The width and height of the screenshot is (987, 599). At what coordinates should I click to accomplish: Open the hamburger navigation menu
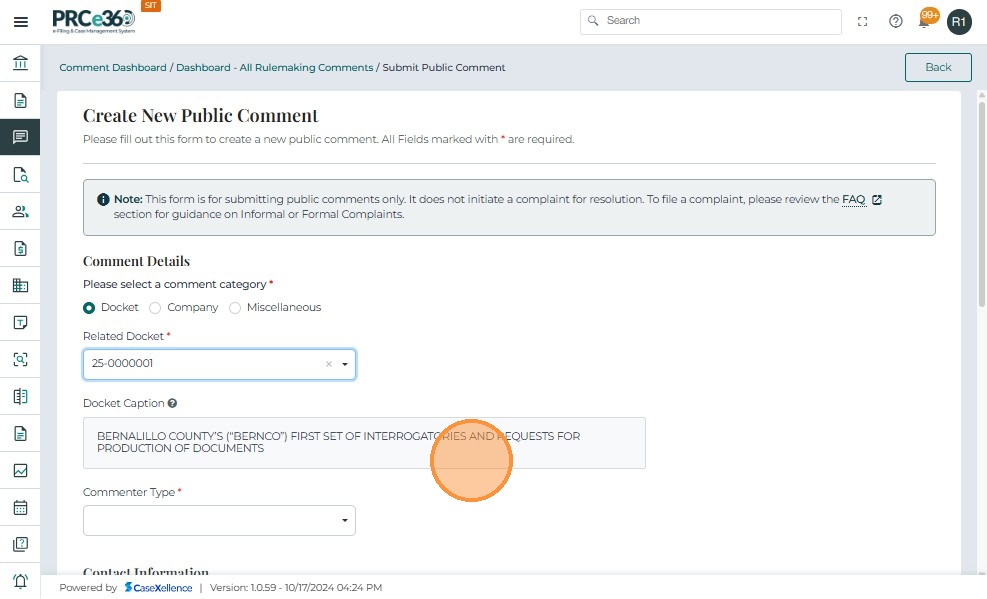point(20,21)
